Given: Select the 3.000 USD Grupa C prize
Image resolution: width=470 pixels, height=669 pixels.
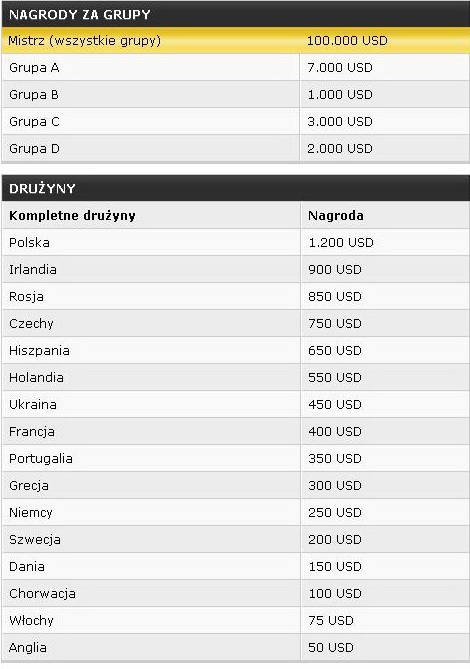Looking at the screenshot, I should (x=340, y=122).
